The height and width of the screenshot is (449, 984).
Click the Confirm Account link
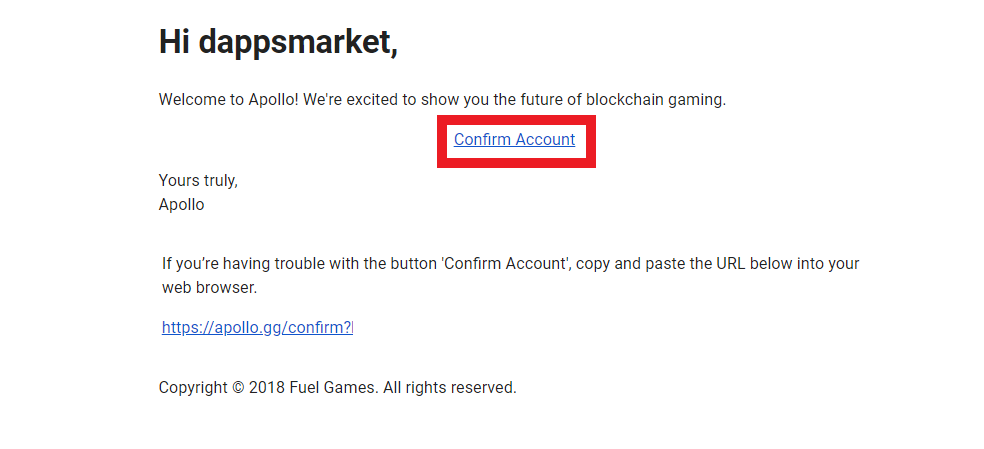(514, 139)
